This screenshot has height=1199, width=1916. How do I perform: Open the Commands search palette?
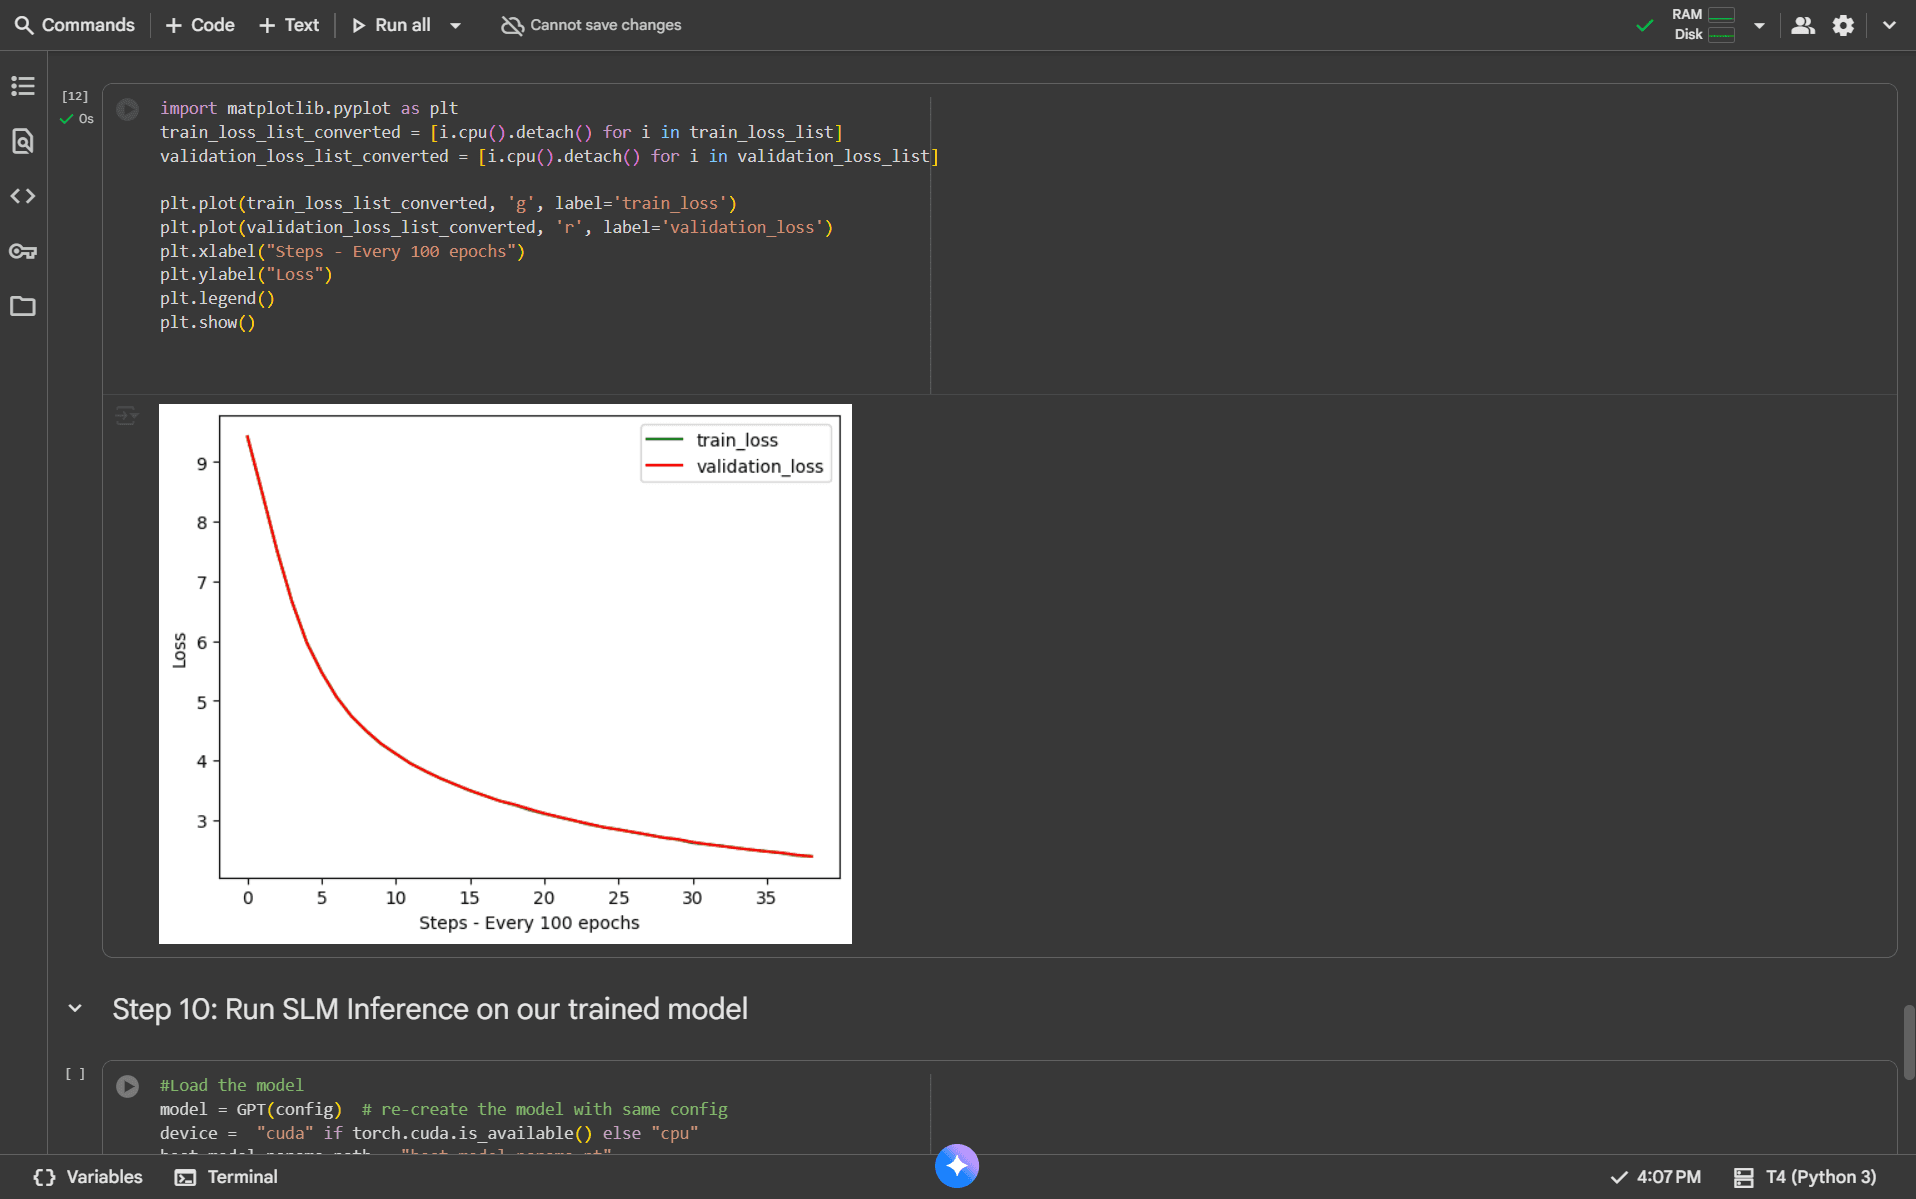click(x=75, y=25)
